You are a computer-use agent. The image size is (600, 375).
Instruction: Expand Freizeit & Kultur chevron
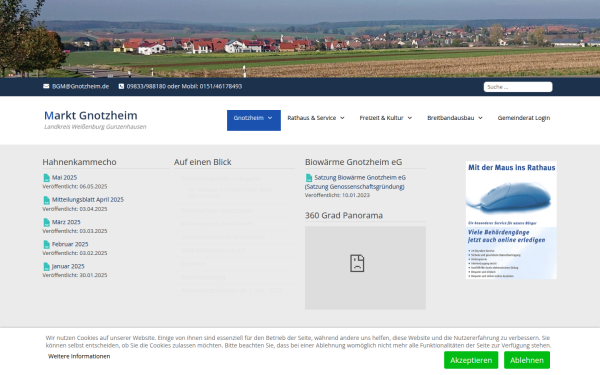pos(409,118)
